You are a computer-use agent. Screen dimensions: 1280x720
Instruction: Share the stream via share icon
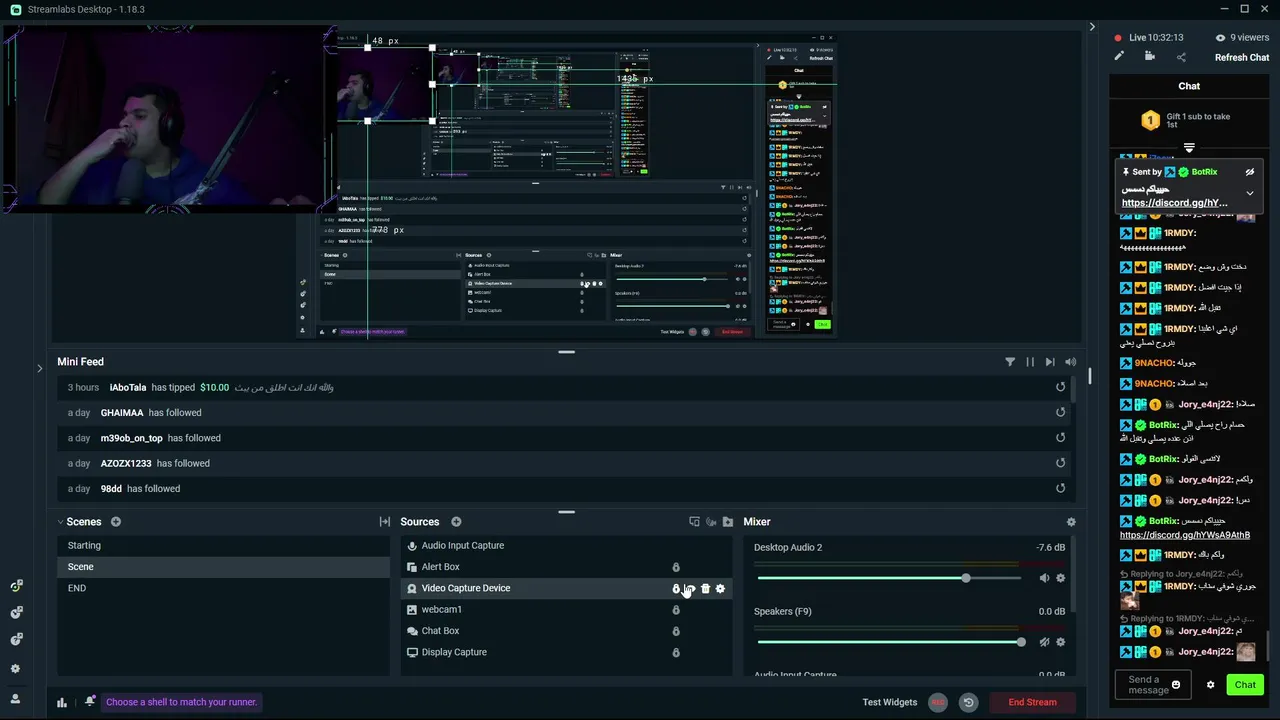tap(1181, 57)
